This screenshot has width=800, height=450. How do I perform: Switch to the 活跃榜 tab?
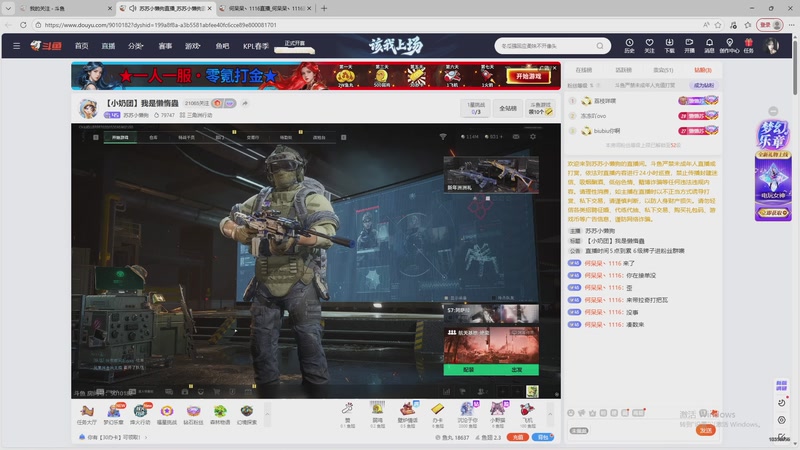click(623, 70)
